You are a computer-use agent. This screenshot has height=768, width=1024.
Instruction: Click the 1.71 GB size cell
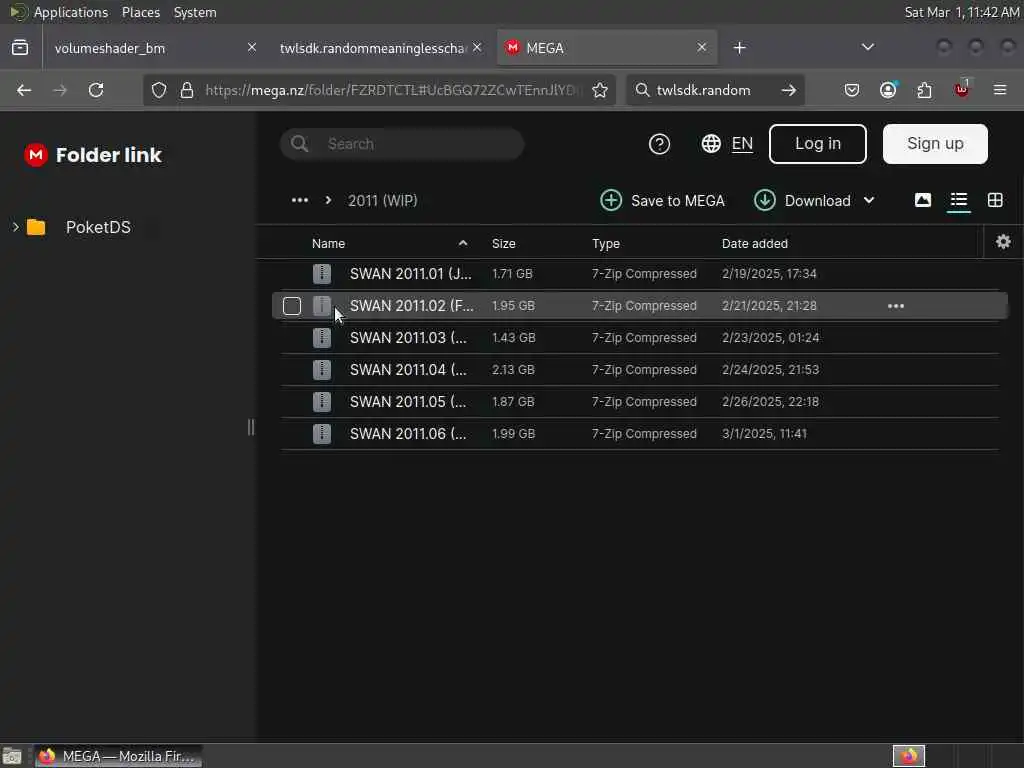click(512, 274)
